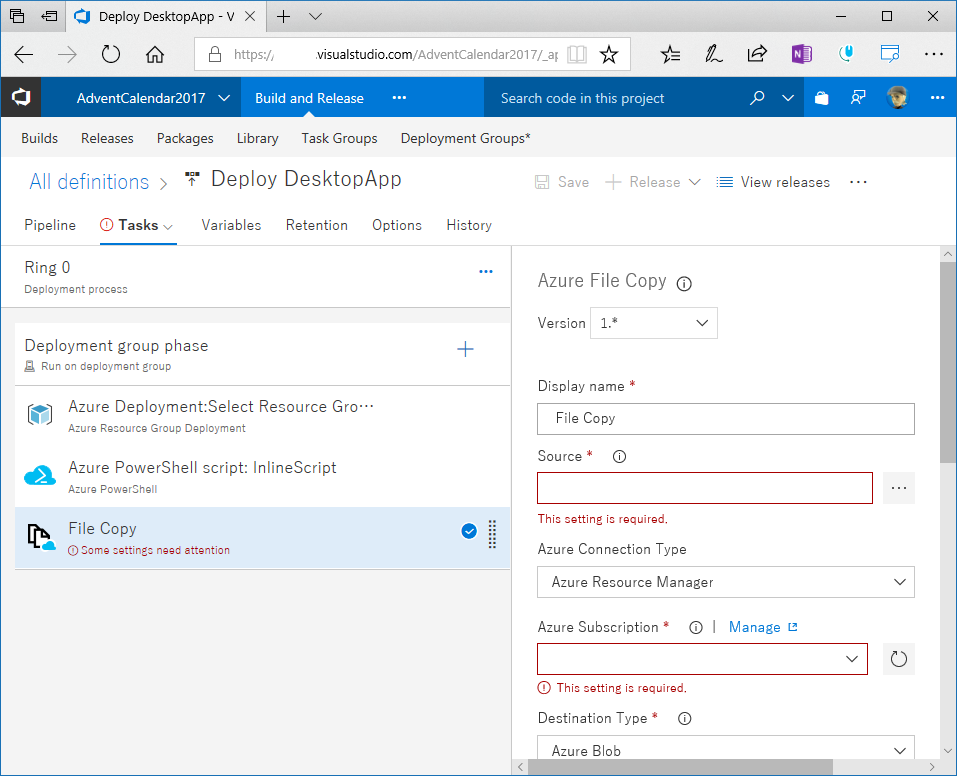Open the Azure Connection Type dropdown
The height and width of the screenshot is (776, 957).
pyautogui.click(x=726, y=582)
